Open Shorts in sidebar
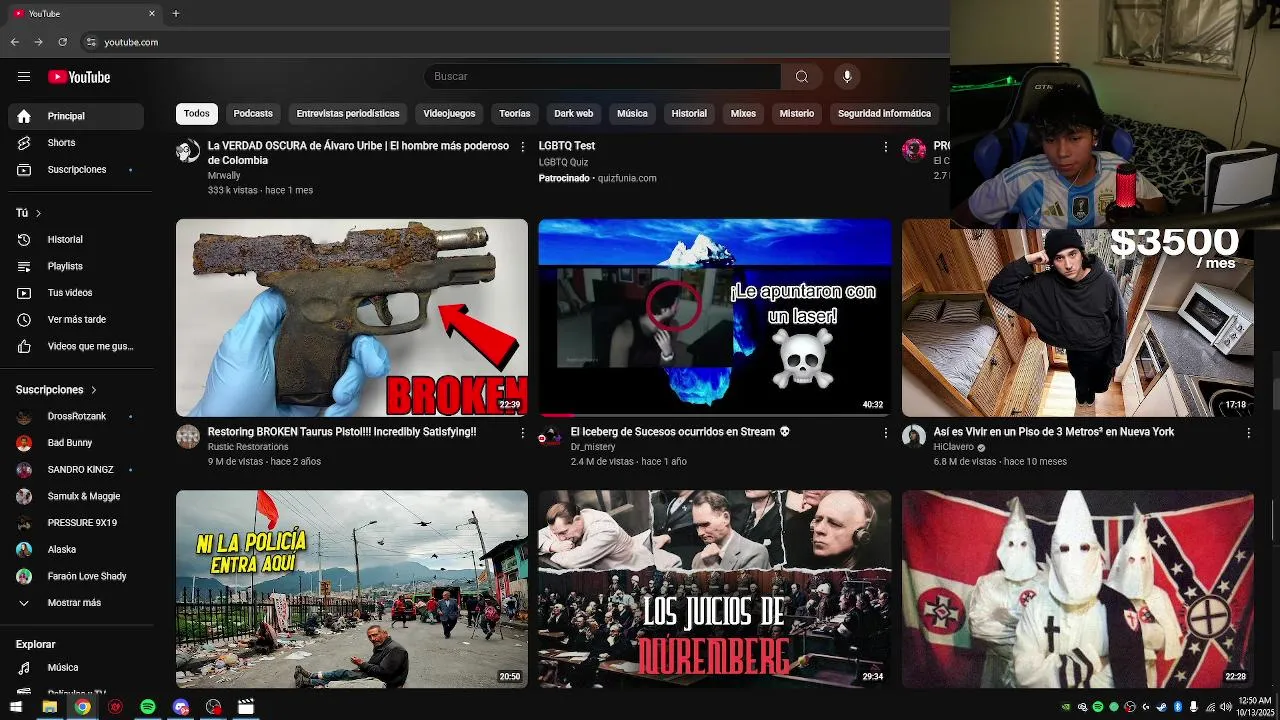The height and width of the screenshot is (720, 1280). pos(76,143)
